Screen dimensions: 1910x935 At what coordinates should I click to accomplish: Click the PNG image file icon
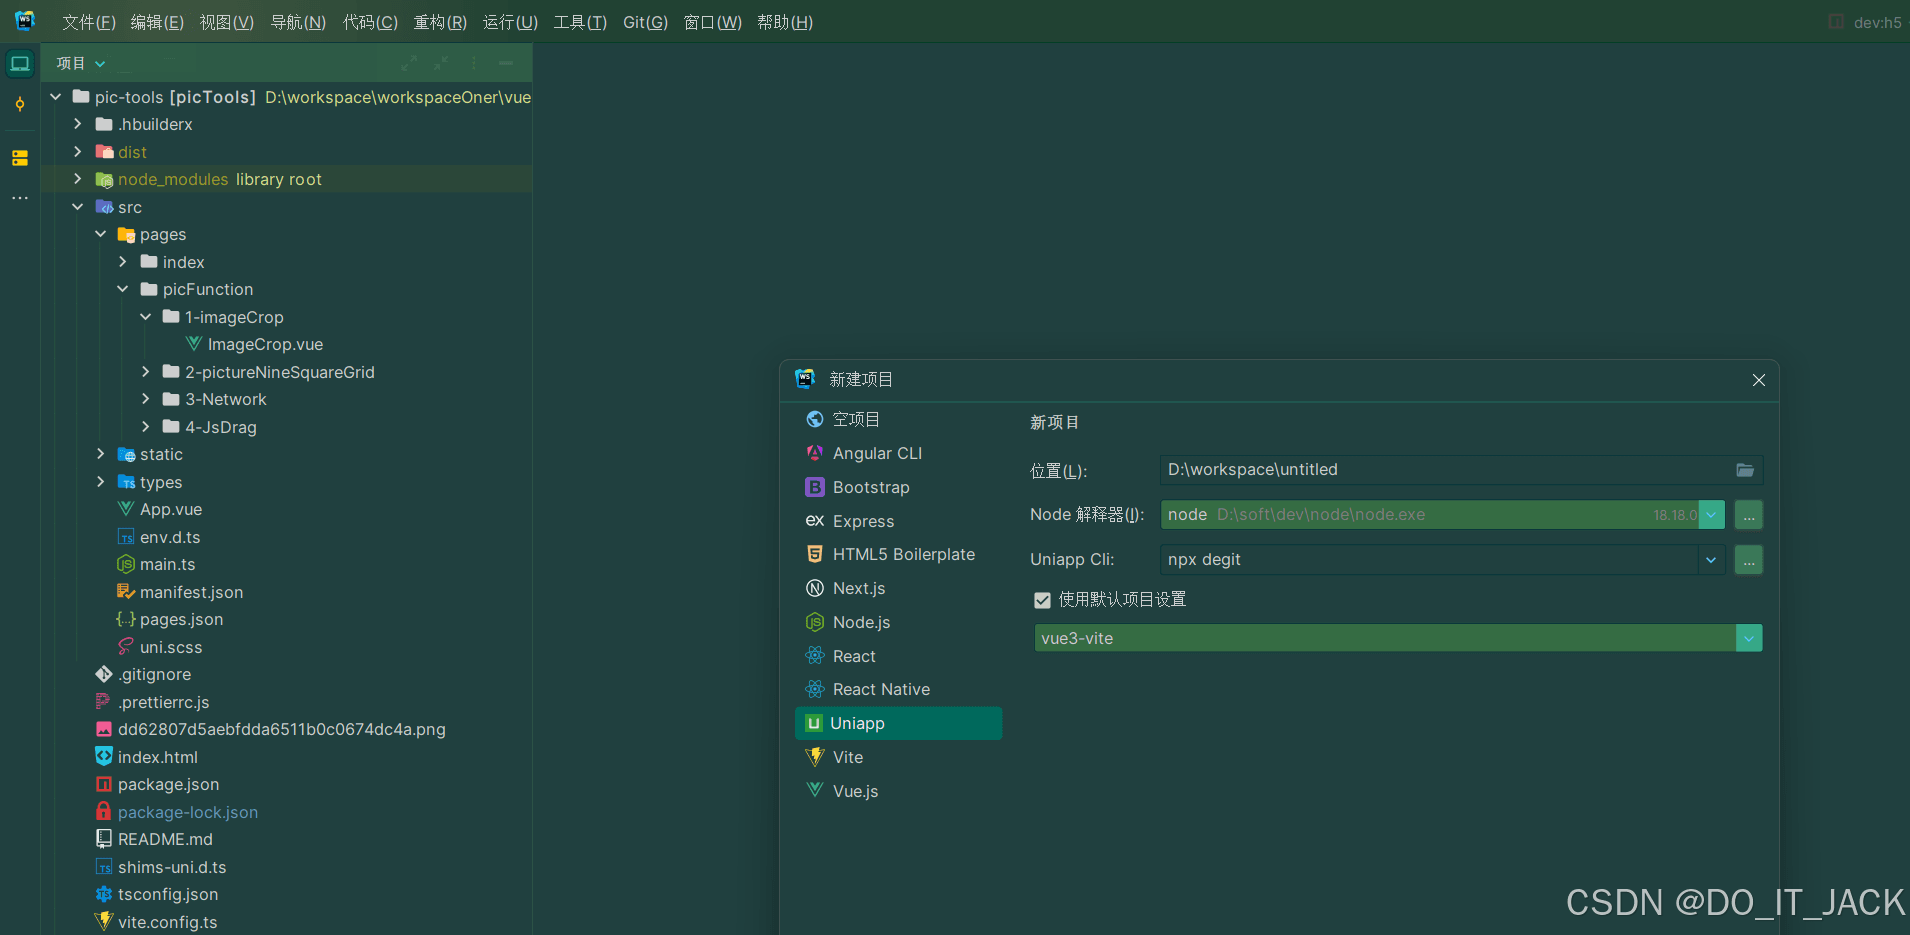103,729
